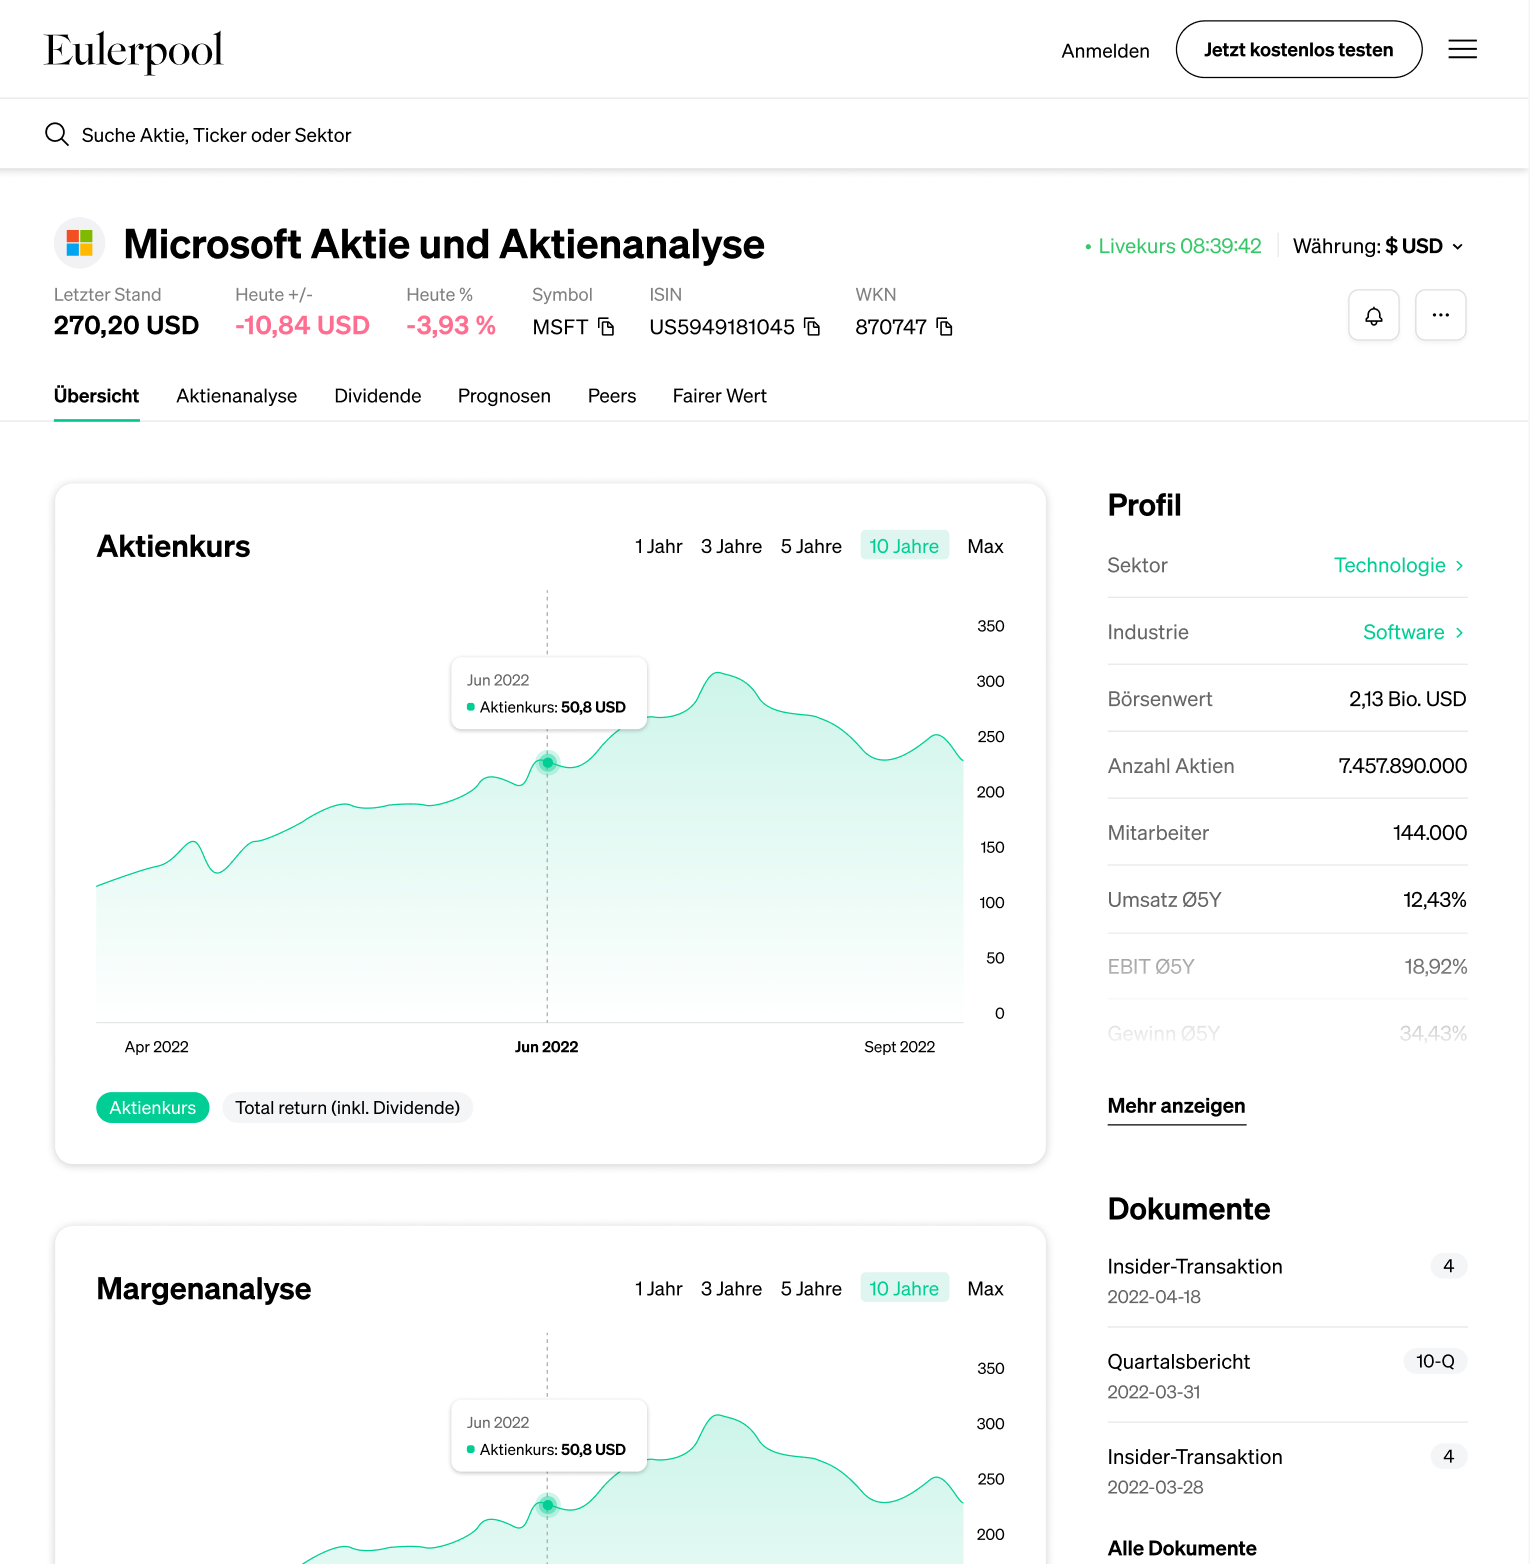Click Heute % value -3,93 %
This screenshot has width=1530, height=1564.
pos(451,325)
